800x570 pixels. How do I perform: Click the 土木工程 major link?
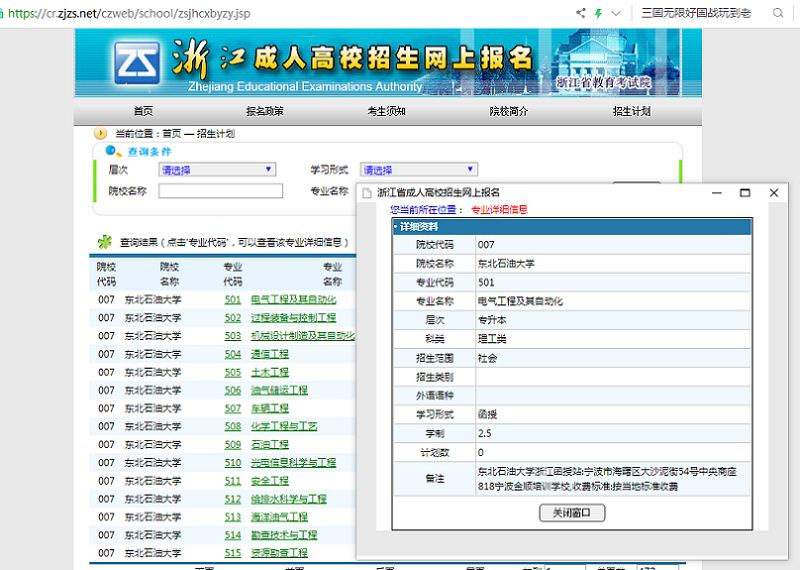point(270,373)
